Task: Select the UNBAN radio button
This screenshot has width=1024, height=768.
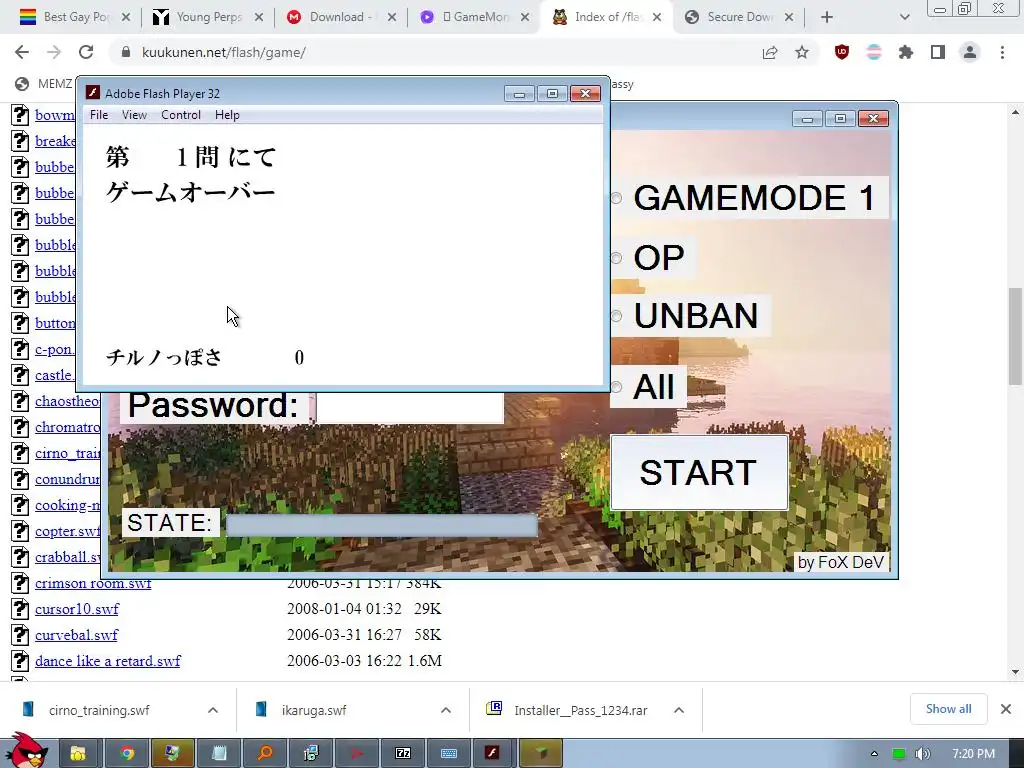Action: [616, 316]
